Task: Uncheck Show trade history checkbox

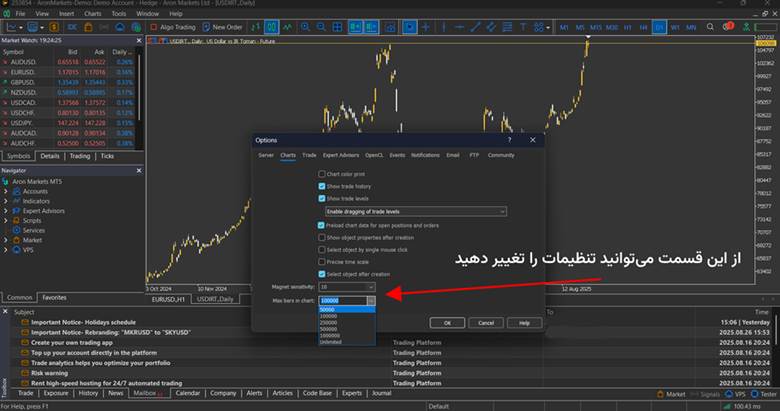Action: [321, 186]
